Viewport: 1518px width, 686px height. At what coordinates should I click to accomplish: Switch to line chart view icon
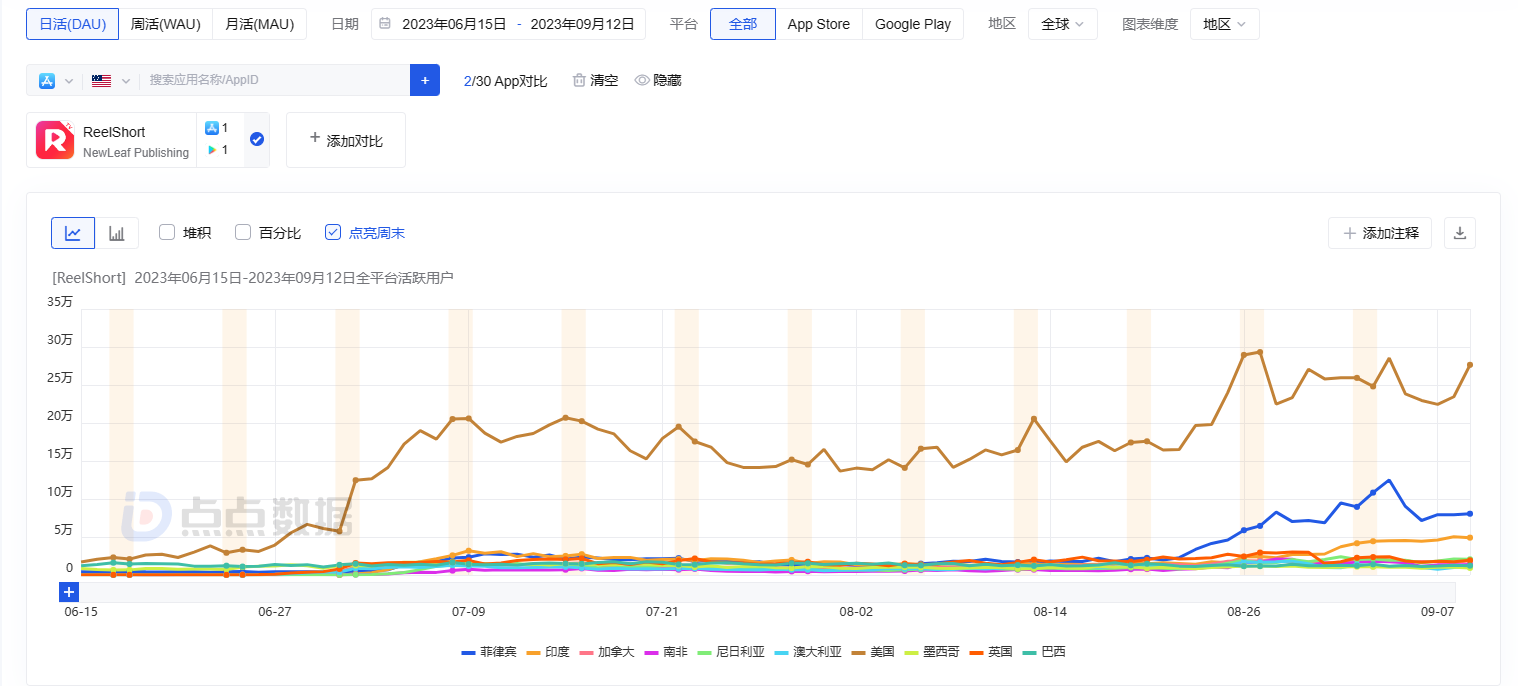(x=73, y=233)
